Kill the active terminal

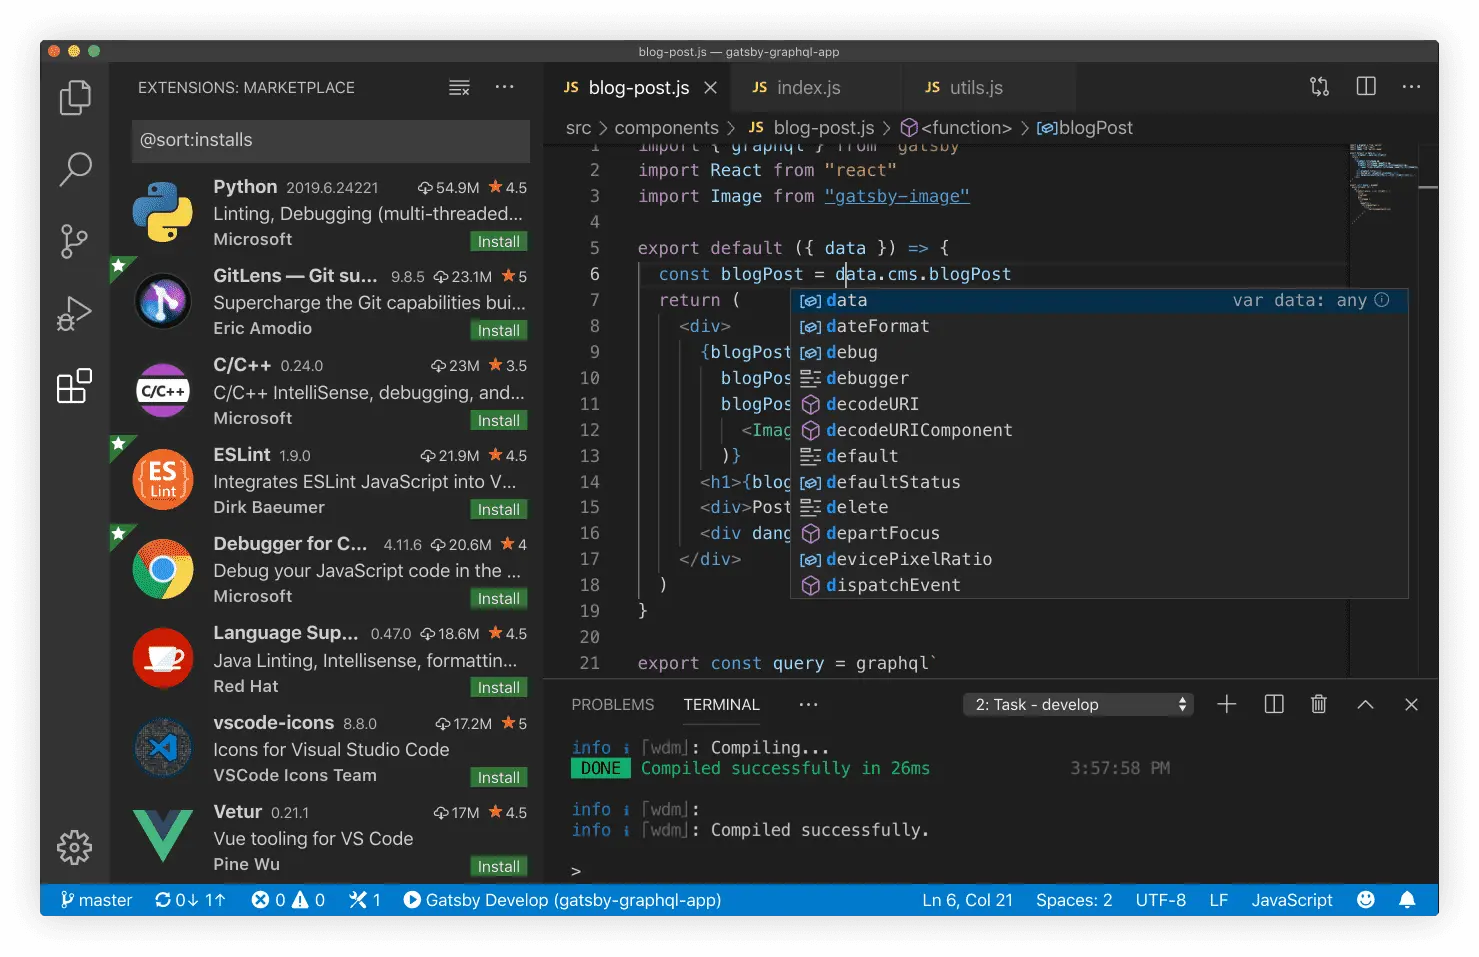pos(1318,704)
